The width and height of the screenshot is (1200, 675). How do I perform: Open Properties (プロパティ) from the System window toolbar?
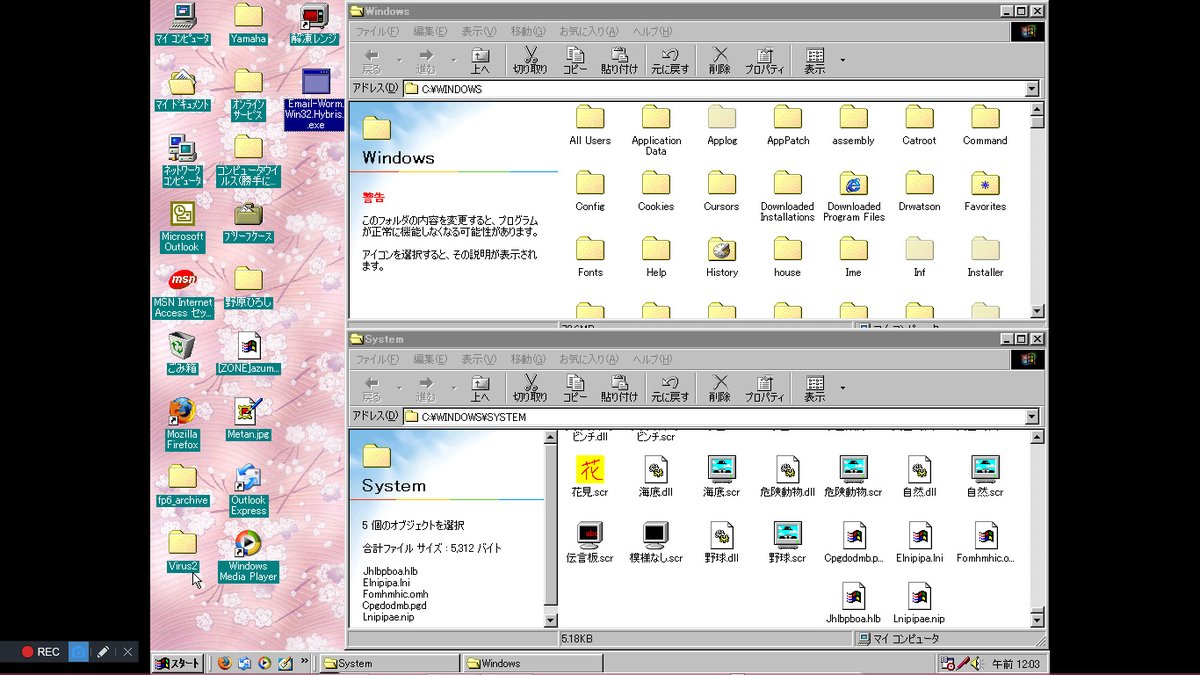pyautogui.click(x=764, y=388)
